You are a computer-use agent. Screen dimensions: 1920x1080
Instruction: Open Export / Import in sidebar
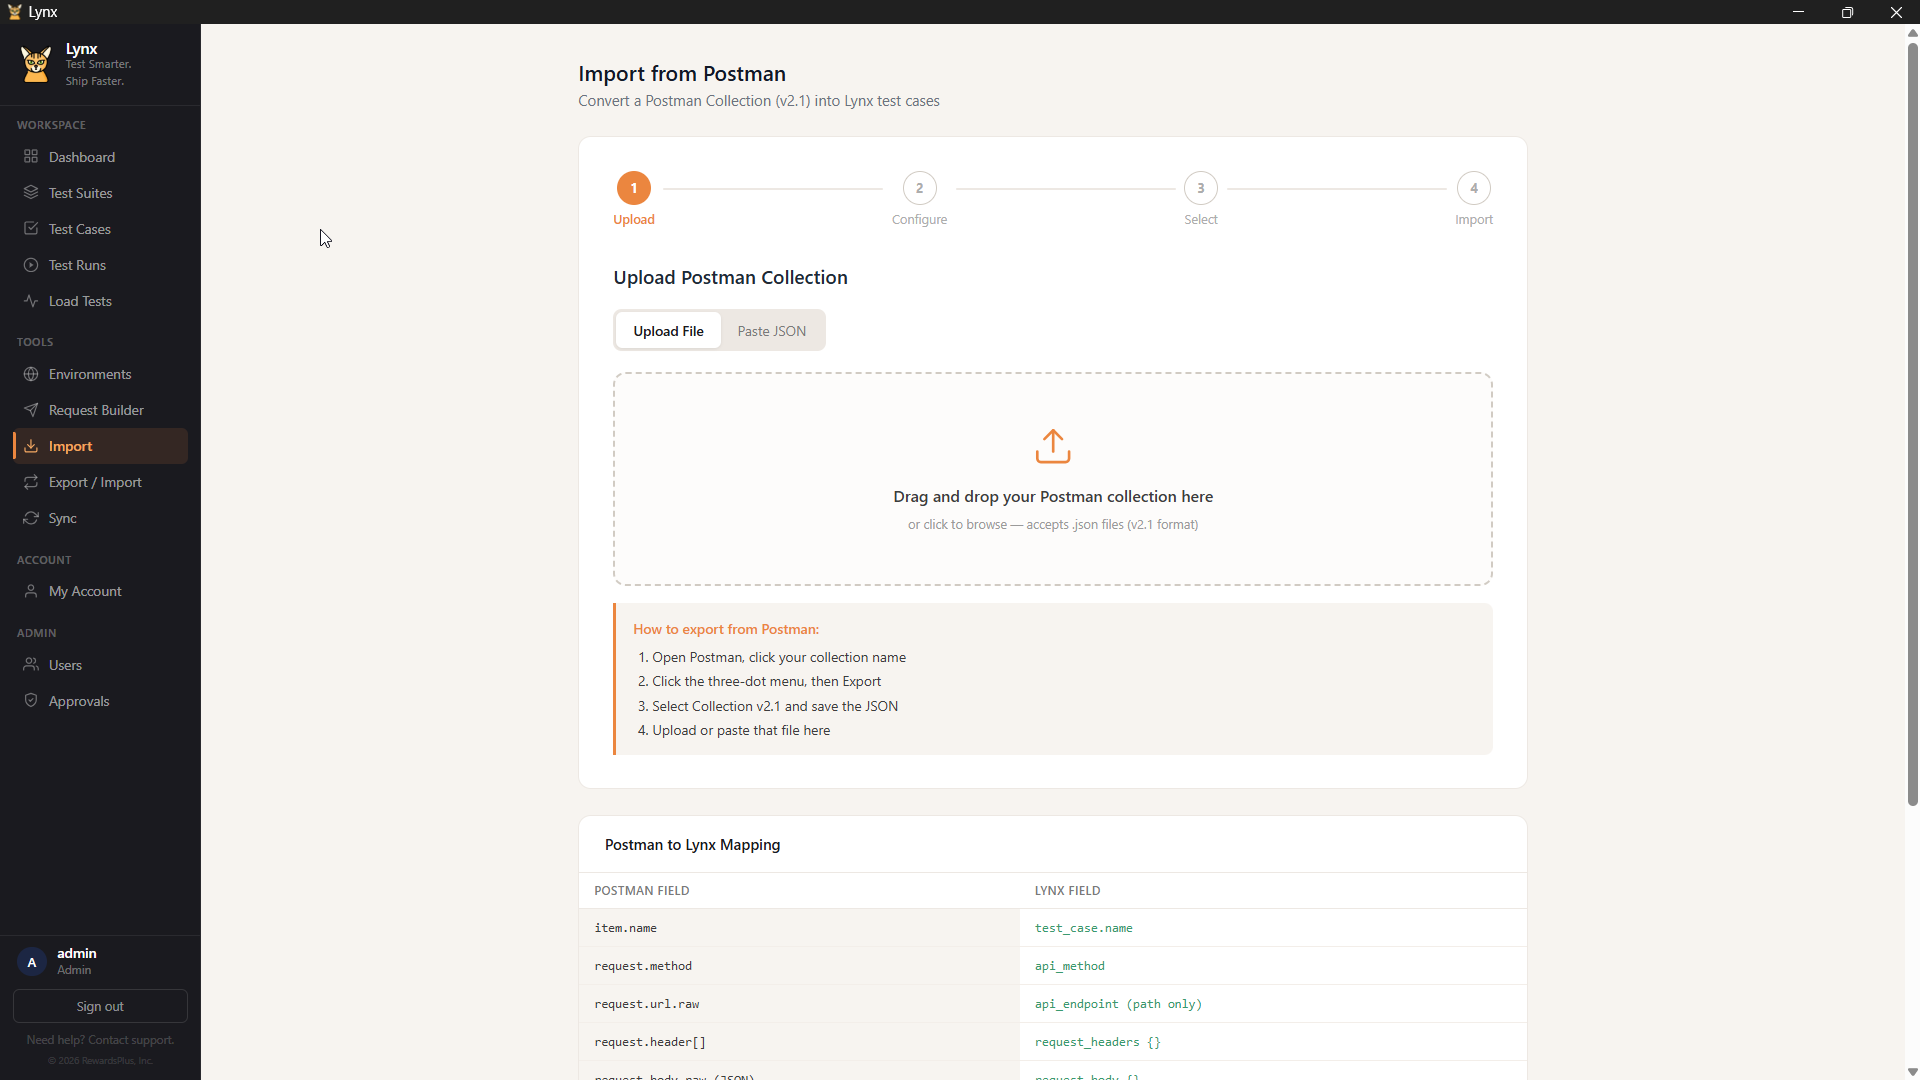pyautogui.click(x=95, y=482)
